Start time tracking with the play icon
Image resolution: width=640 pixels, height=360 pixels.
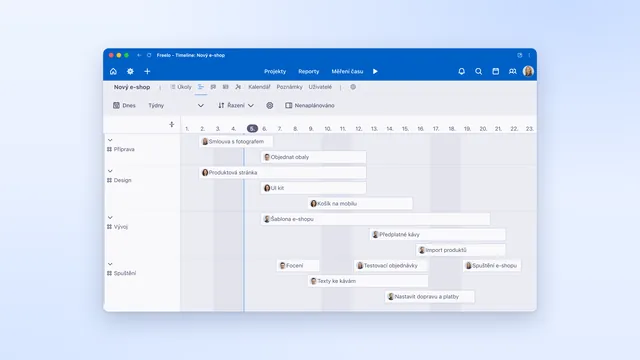pyautogui.click(x=375, y=71)
